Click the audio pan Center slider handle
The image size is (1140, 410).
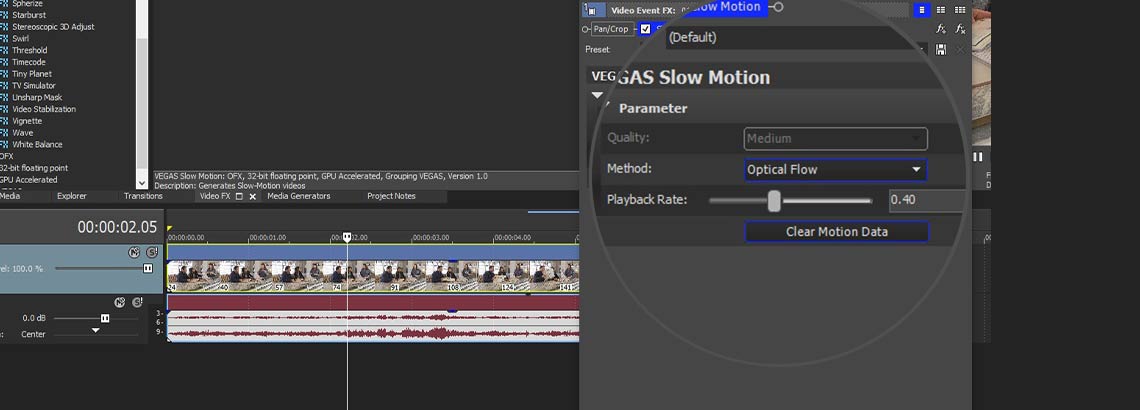coord(95,331)
